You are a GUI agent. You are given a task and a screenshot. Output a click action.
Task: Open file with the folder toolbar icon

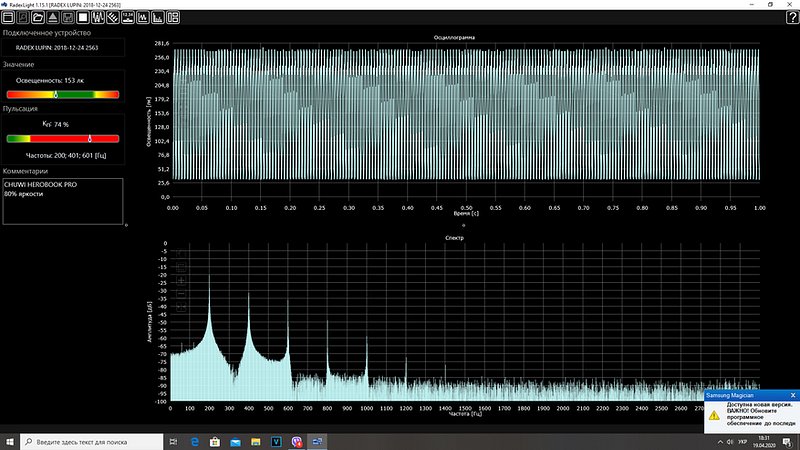coord(38,17)
